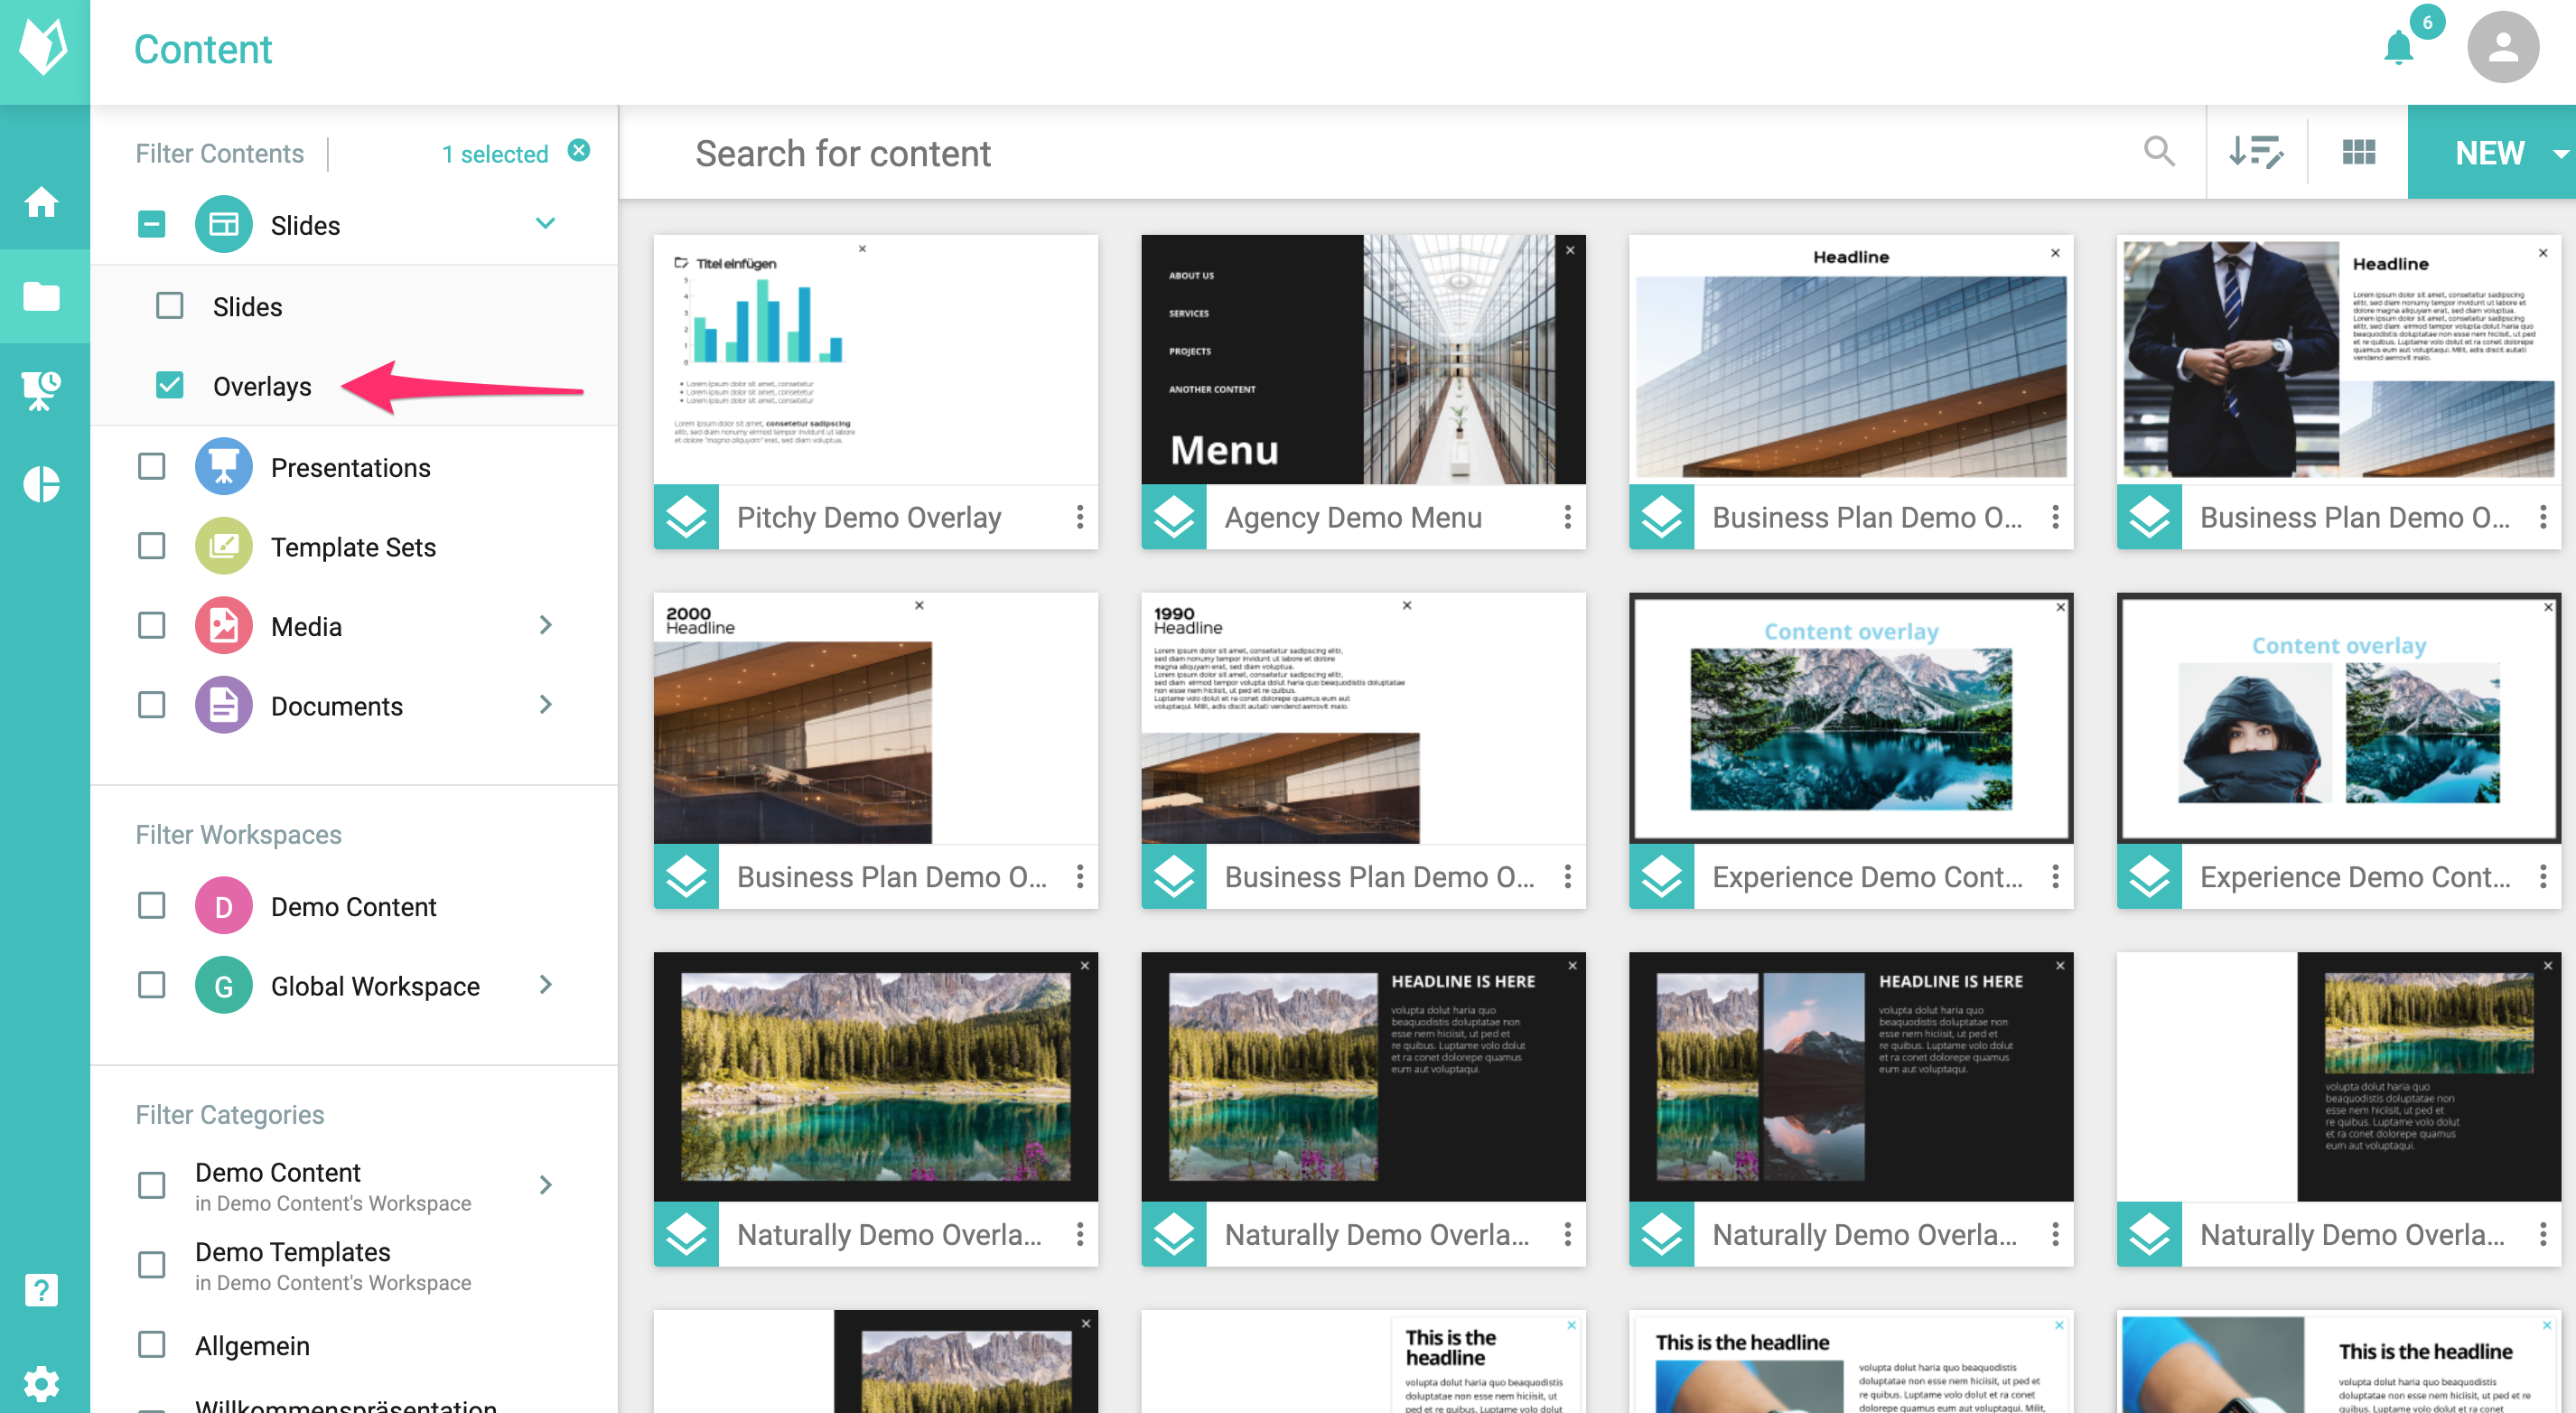Screen dimensions: 2576x1413
Task: Select the Presentations filter label
Action: click(x=351, y=467)
